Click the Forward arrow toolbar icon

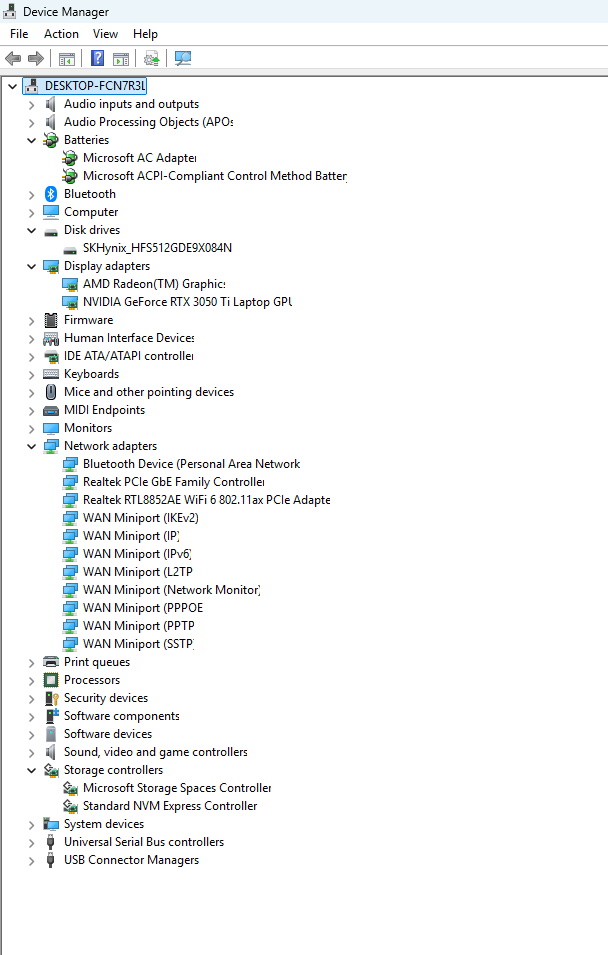coord(36,58)
